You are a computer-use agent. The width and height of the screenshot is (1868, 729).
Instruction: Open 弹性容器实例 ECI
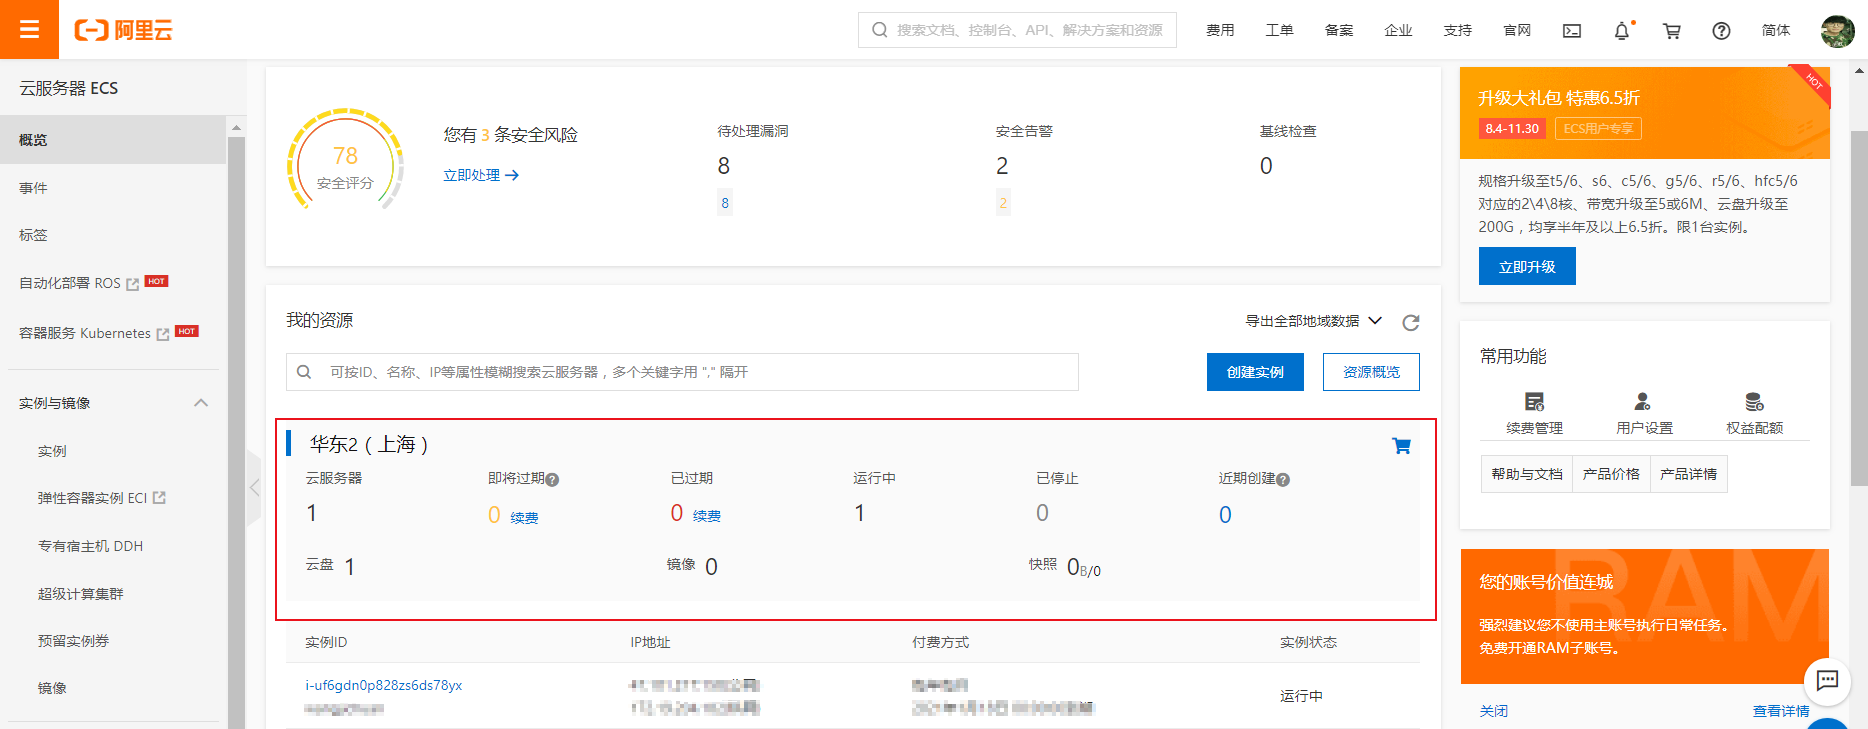click(x=102, y=498)
